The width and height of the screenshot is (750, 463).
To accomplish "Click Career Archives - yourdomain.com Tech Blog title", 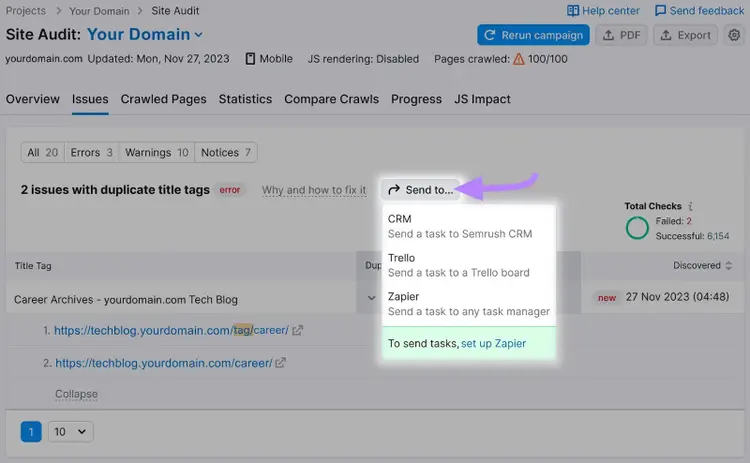I will tap(126, 299).
